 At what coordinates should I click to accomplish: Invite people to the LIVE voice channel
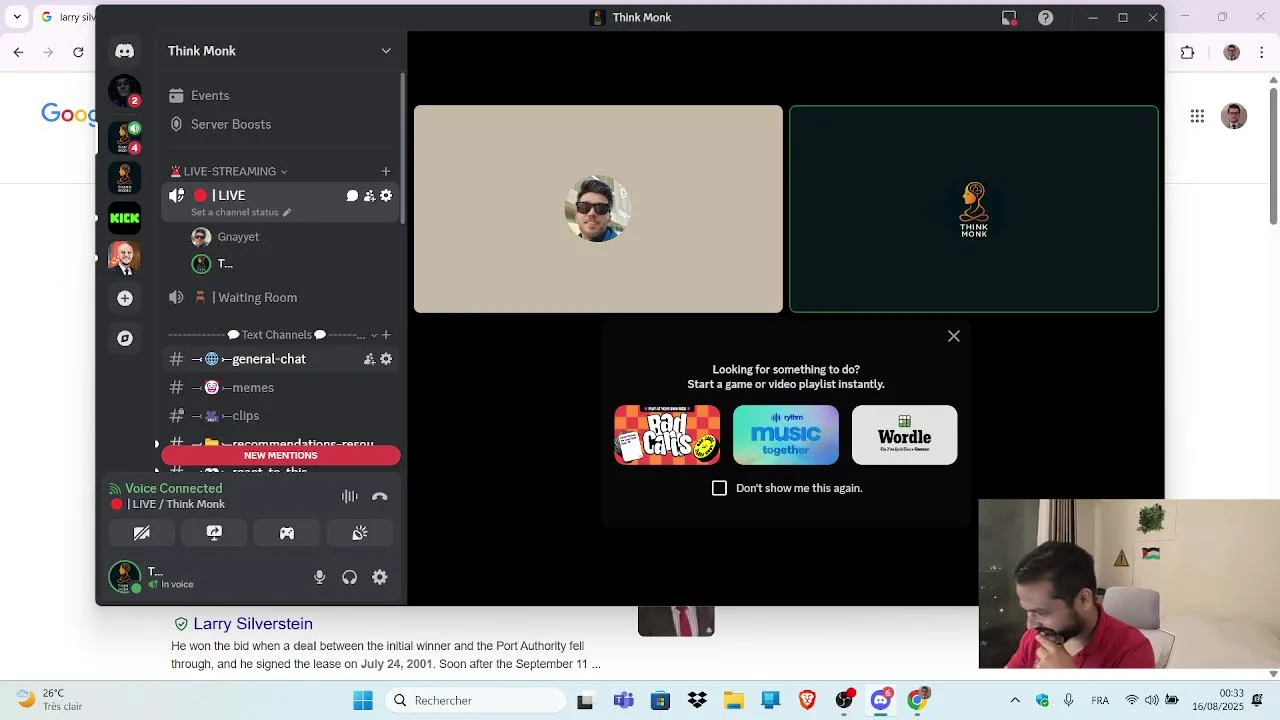(369, 196)
